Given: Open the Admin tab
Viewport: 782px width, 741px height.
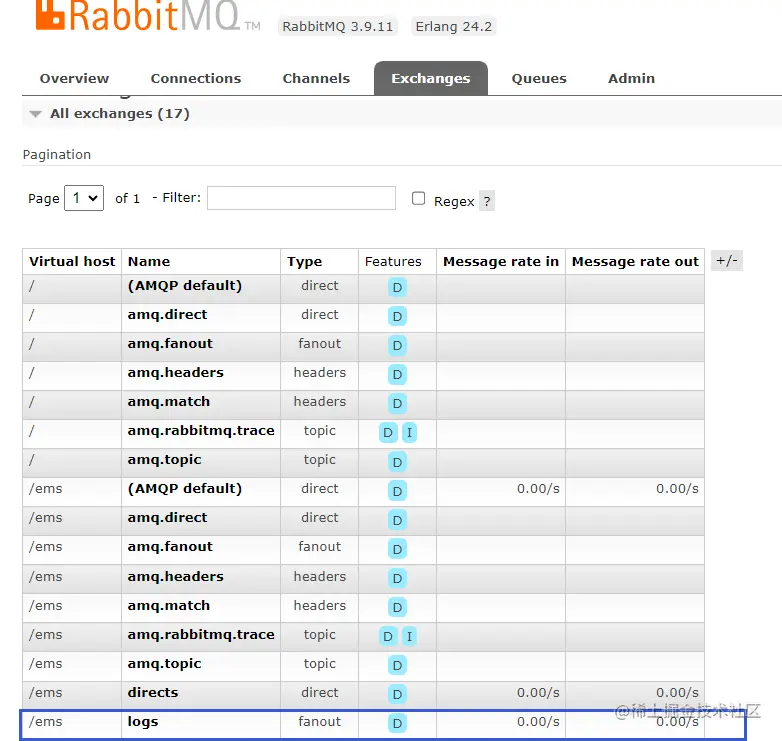Looking at the screenshot, I should [x=631, y=78].
